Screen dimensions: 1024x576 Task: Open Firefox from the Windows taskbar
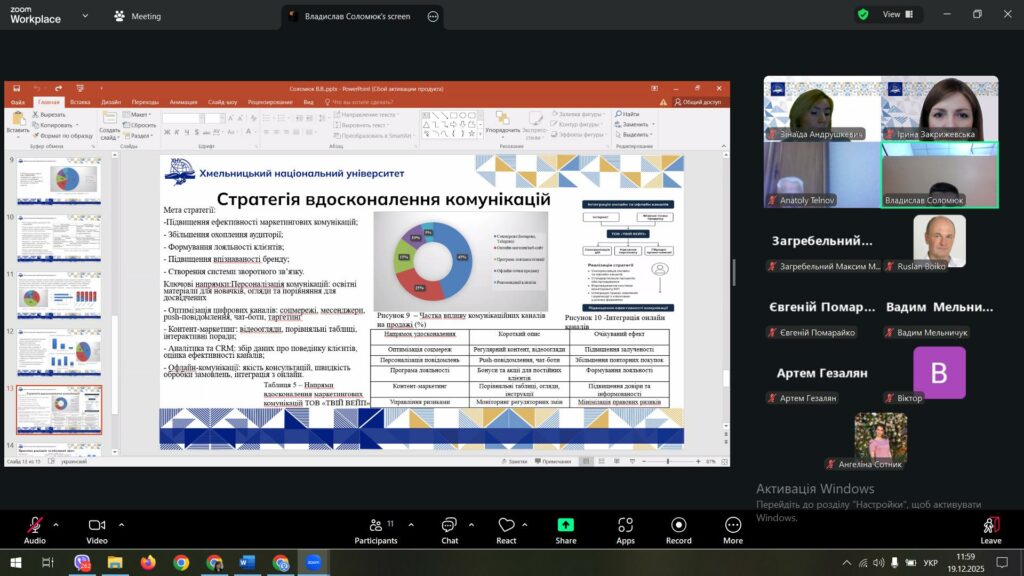click(x=148, y=563)
